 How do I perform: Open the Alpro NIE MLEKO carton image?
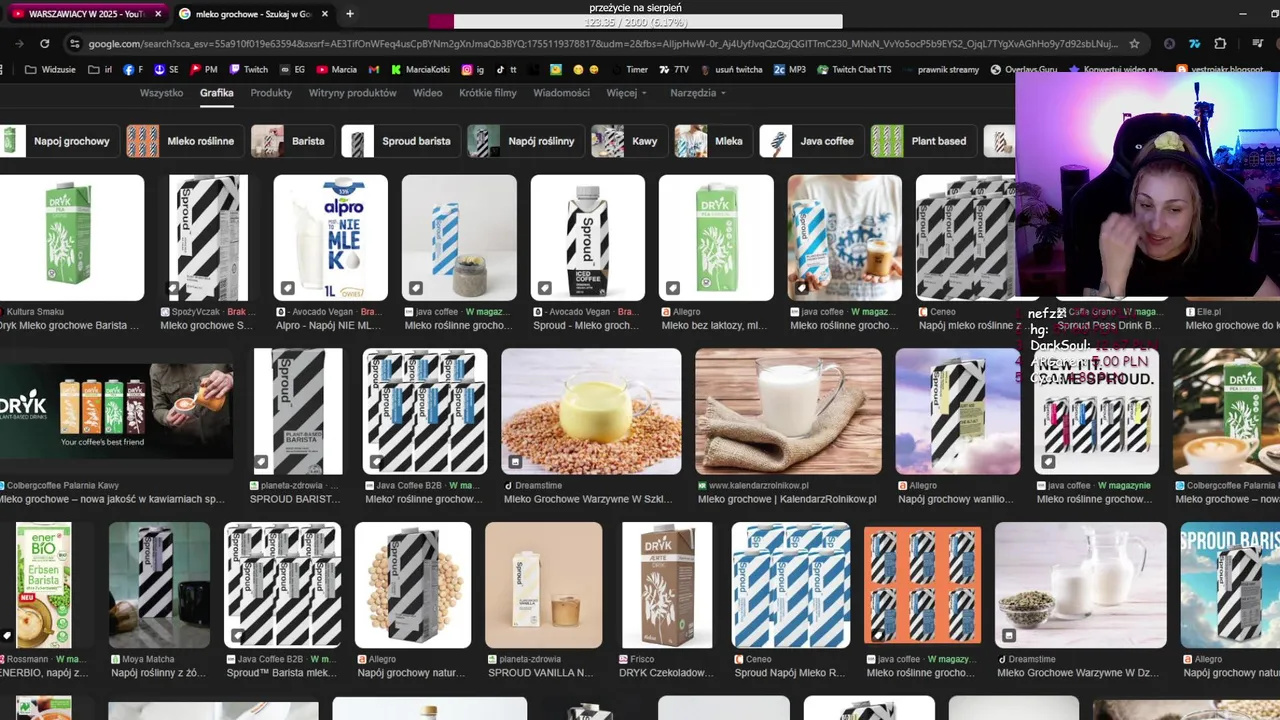click(x=330, y=238)
